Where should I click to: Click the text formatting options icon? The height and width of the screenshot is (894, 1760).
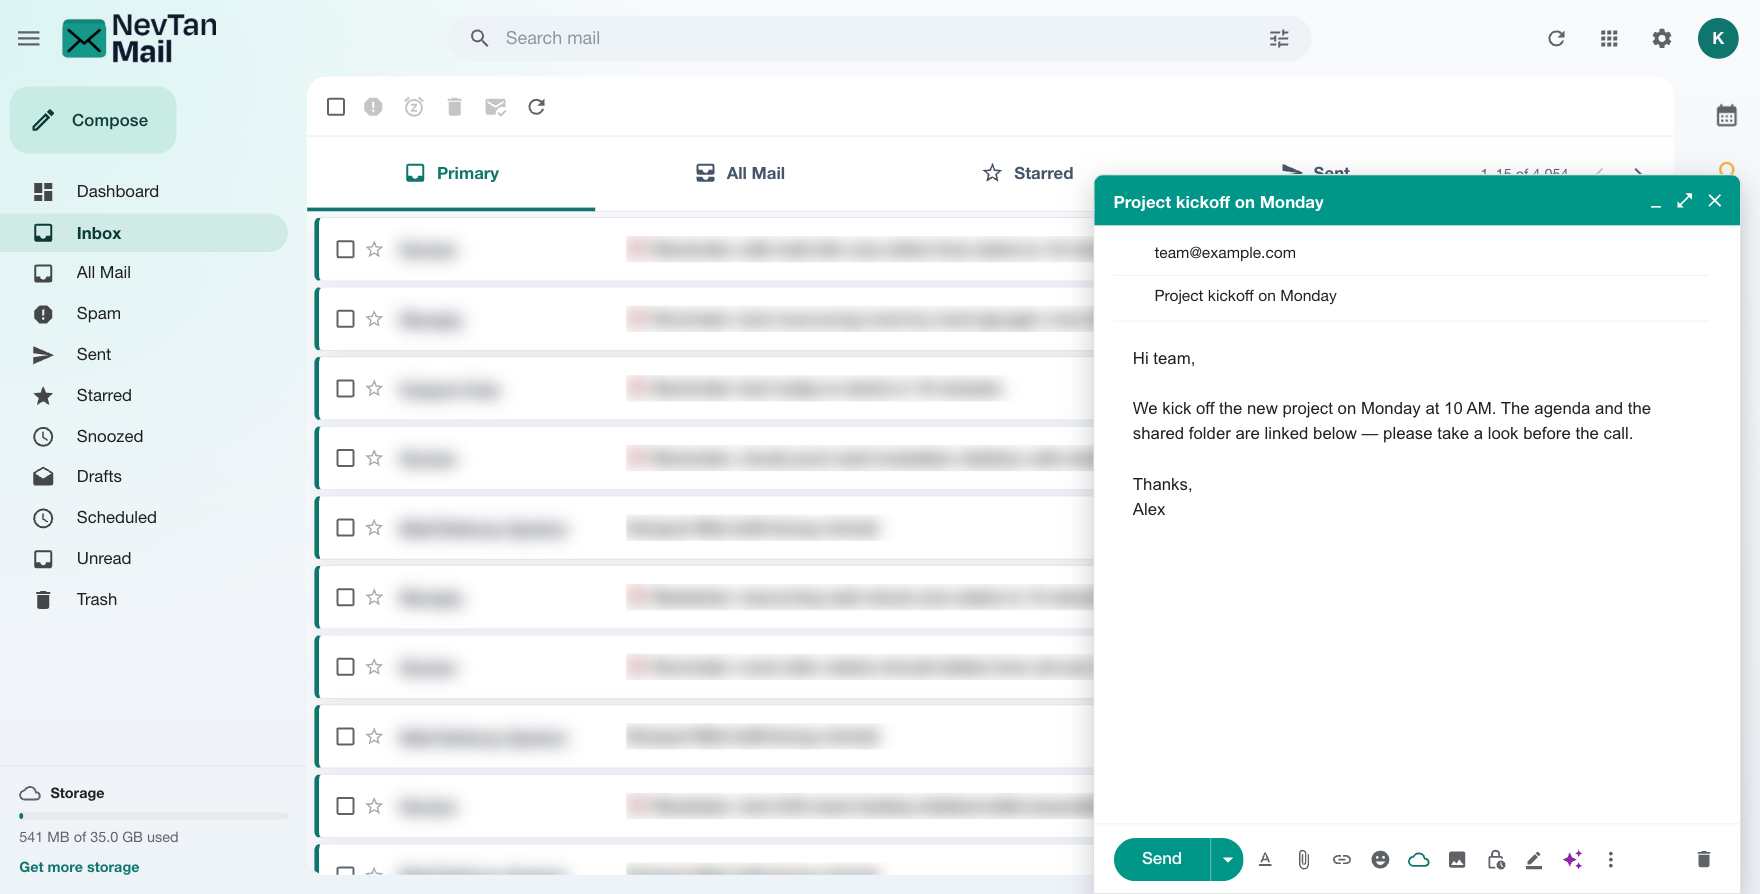coord(1265,859)
